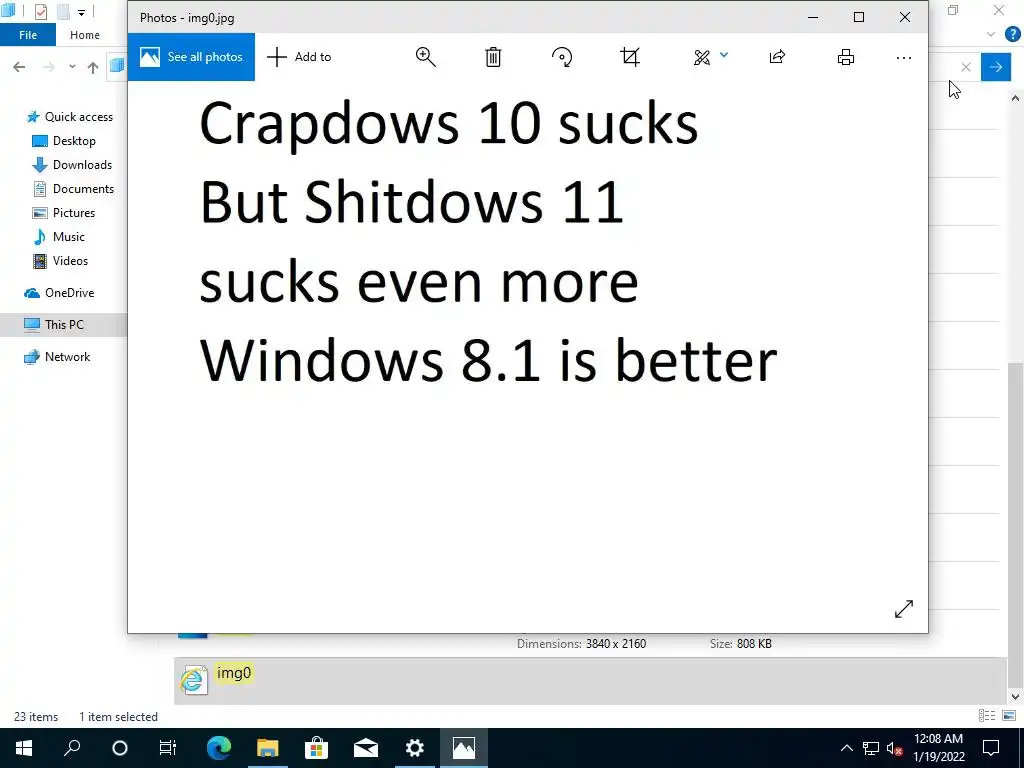Open Action Center notifications icon

coord(991,748)
